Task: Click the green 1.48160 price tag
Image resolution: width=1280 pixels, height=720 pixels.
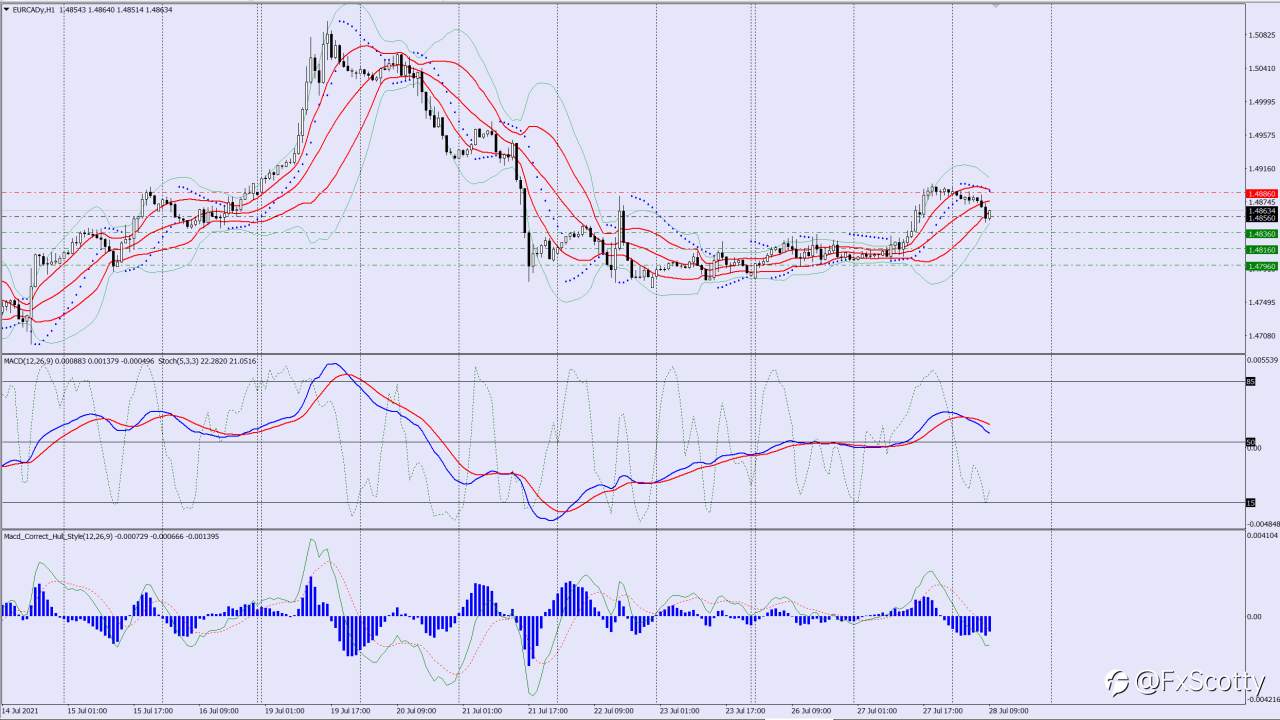Action: pyautogui.click(x=1262, y=249)
